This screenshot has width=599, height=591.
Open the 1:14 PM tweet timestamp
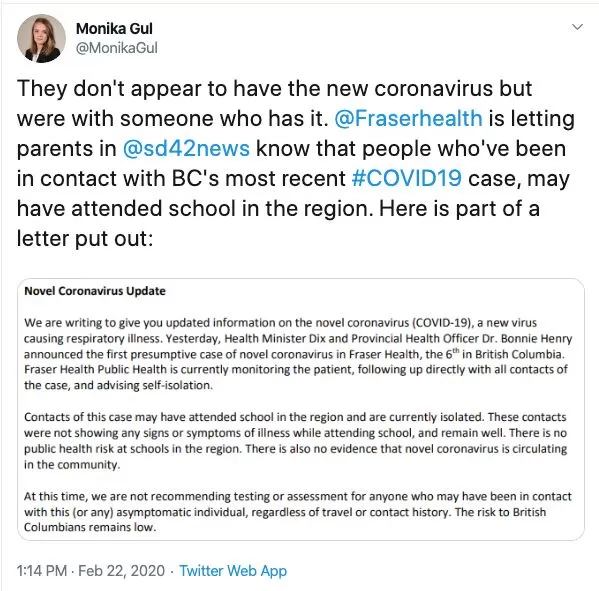click(42, 571)
